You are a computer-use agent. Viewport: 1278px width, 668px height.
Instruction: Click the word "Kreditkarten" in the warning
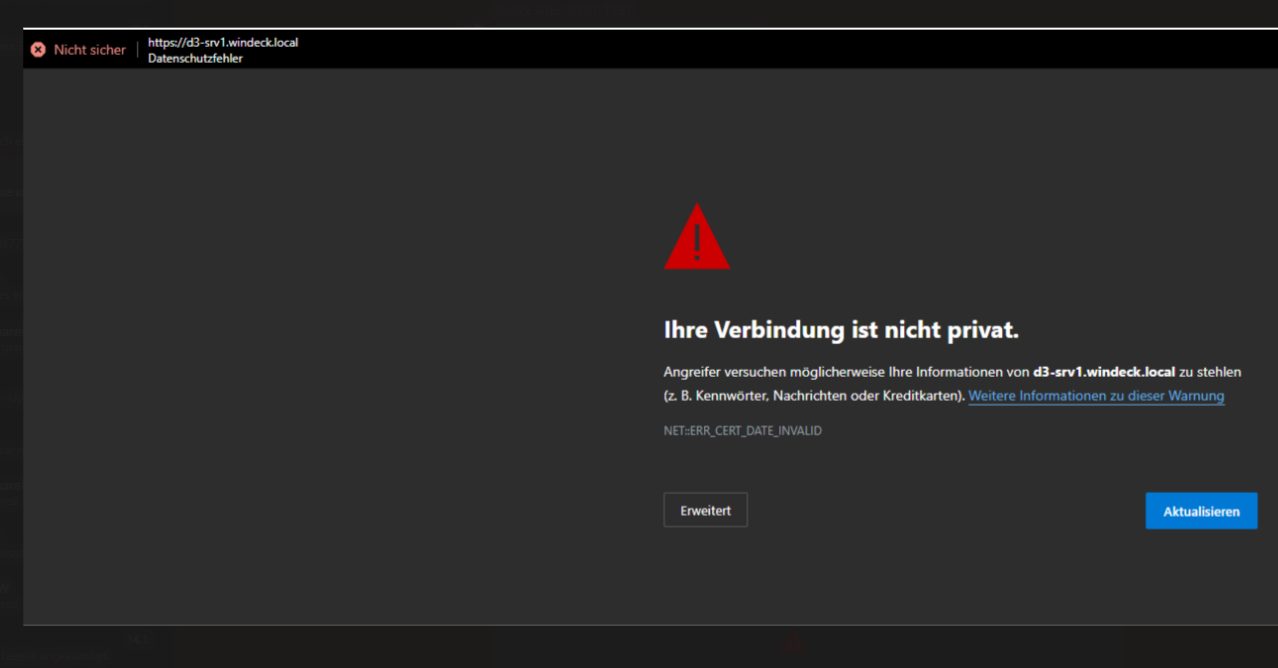924,396
